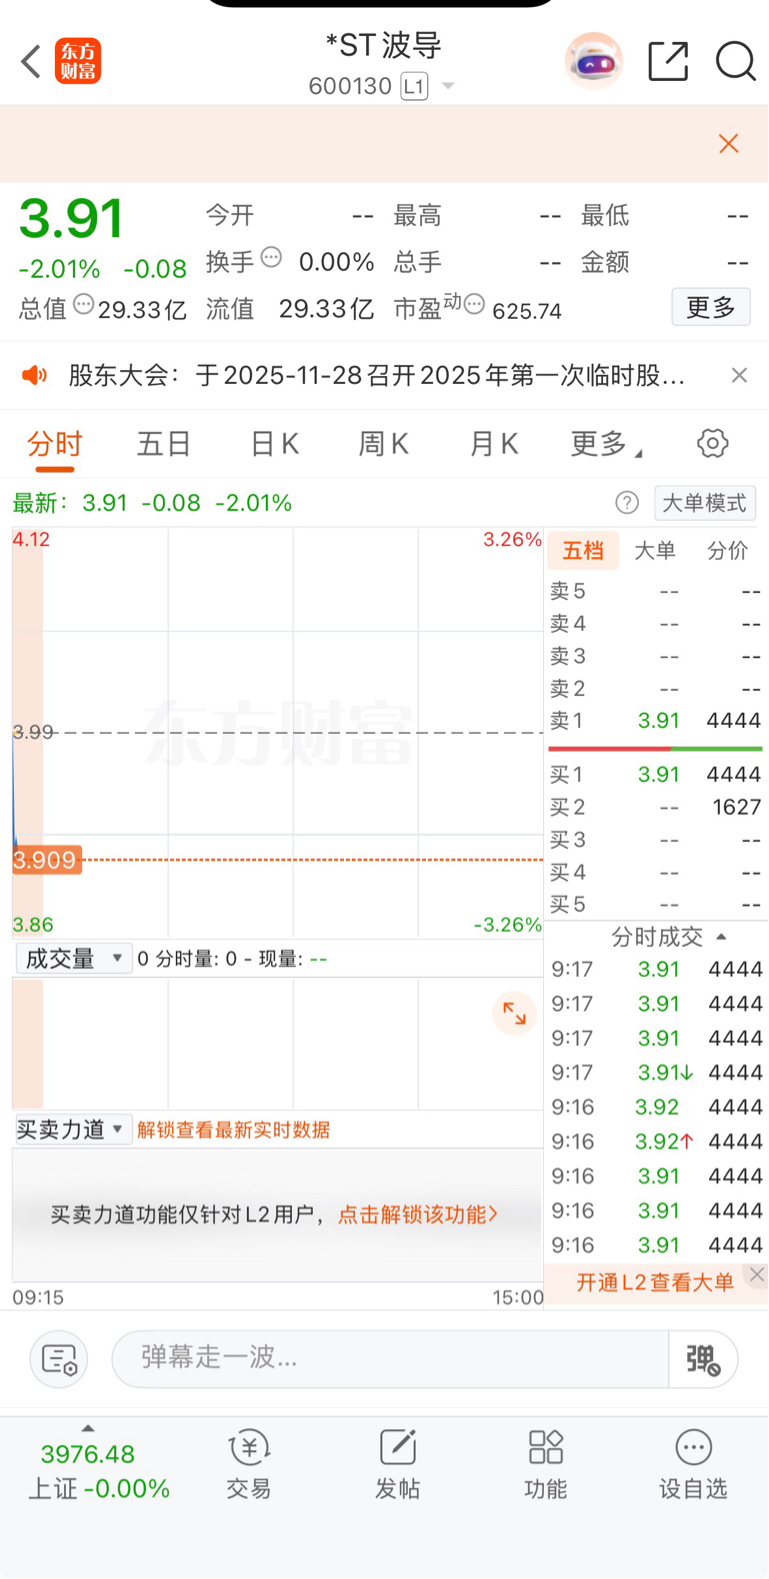Expand chart with fullscreen arrows icon

pyautogui.click(x=514, y=1013)
